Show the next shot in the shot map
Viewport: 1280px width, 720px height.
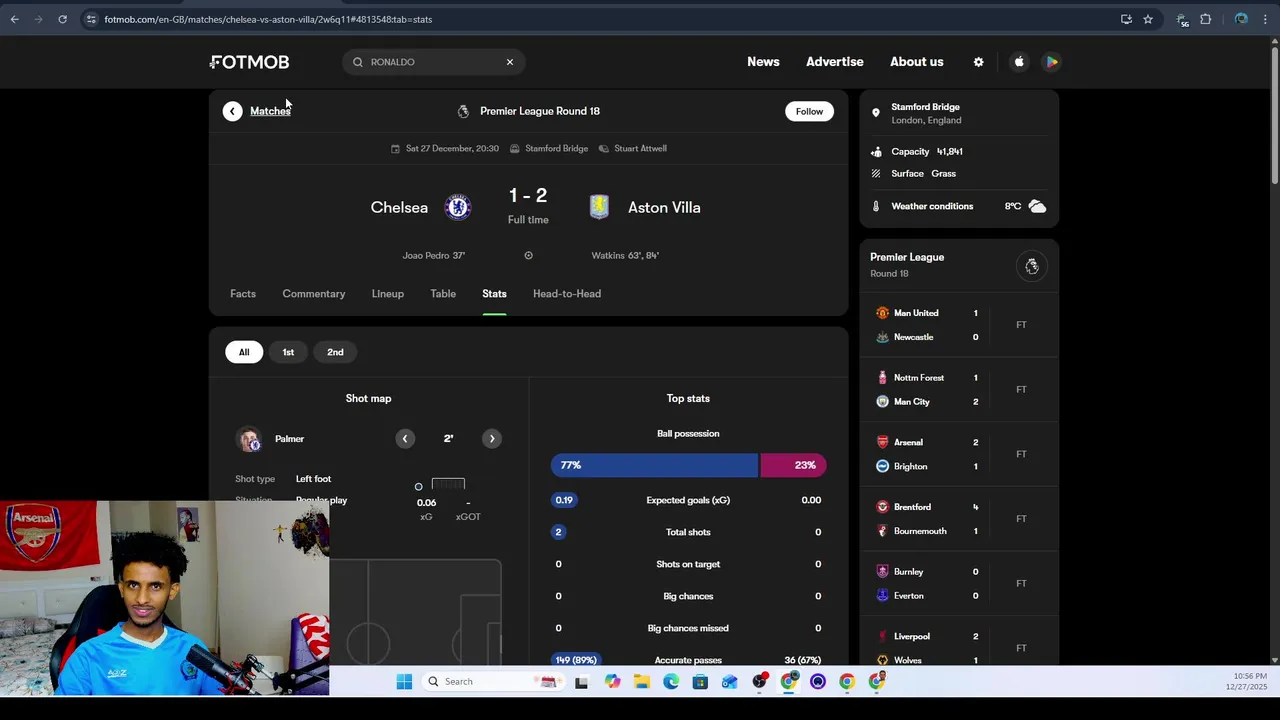click(491, 438)
